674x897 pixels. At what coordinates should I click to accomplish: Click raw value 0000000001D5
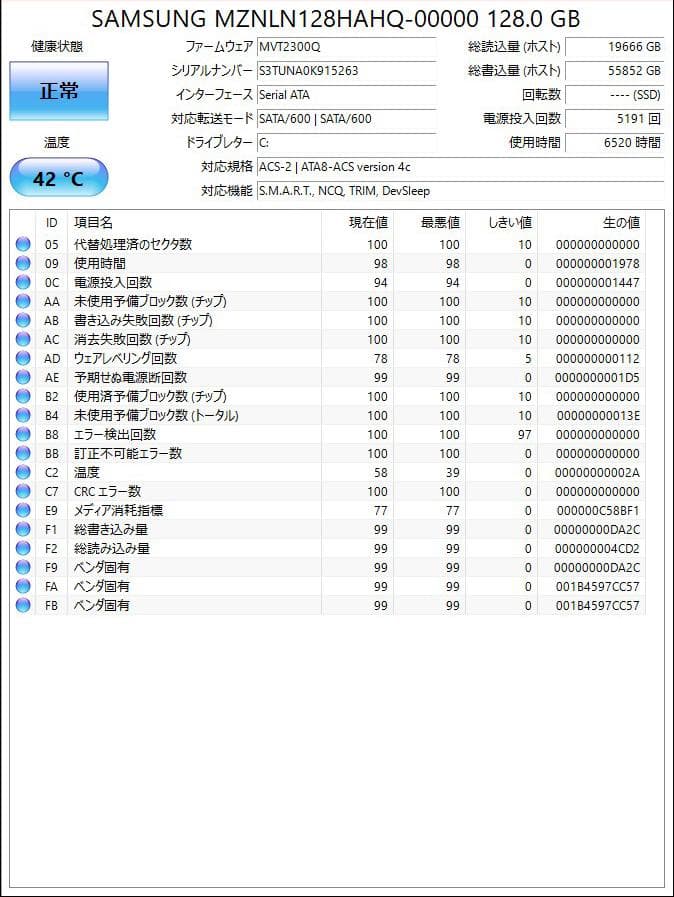(597, 378)
